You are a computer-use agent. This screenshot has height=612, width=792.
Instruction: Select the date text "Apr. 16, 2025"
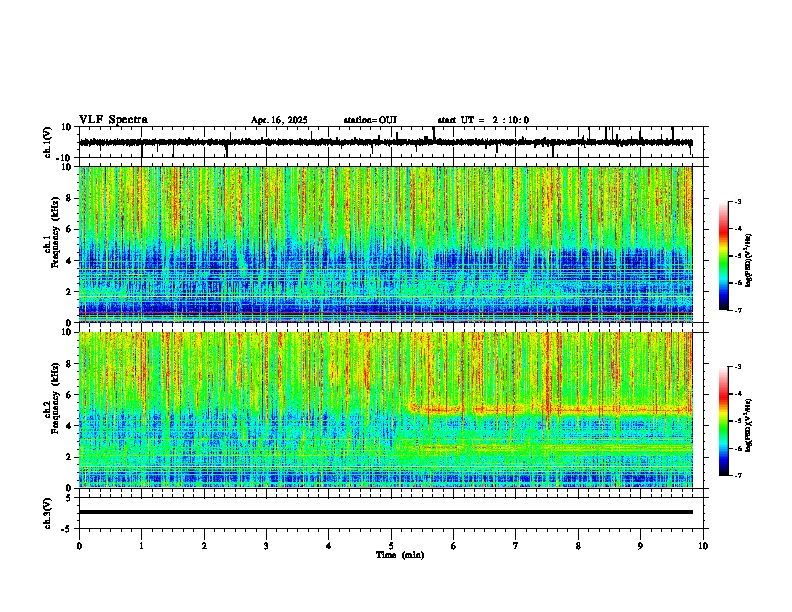(279, 120)
